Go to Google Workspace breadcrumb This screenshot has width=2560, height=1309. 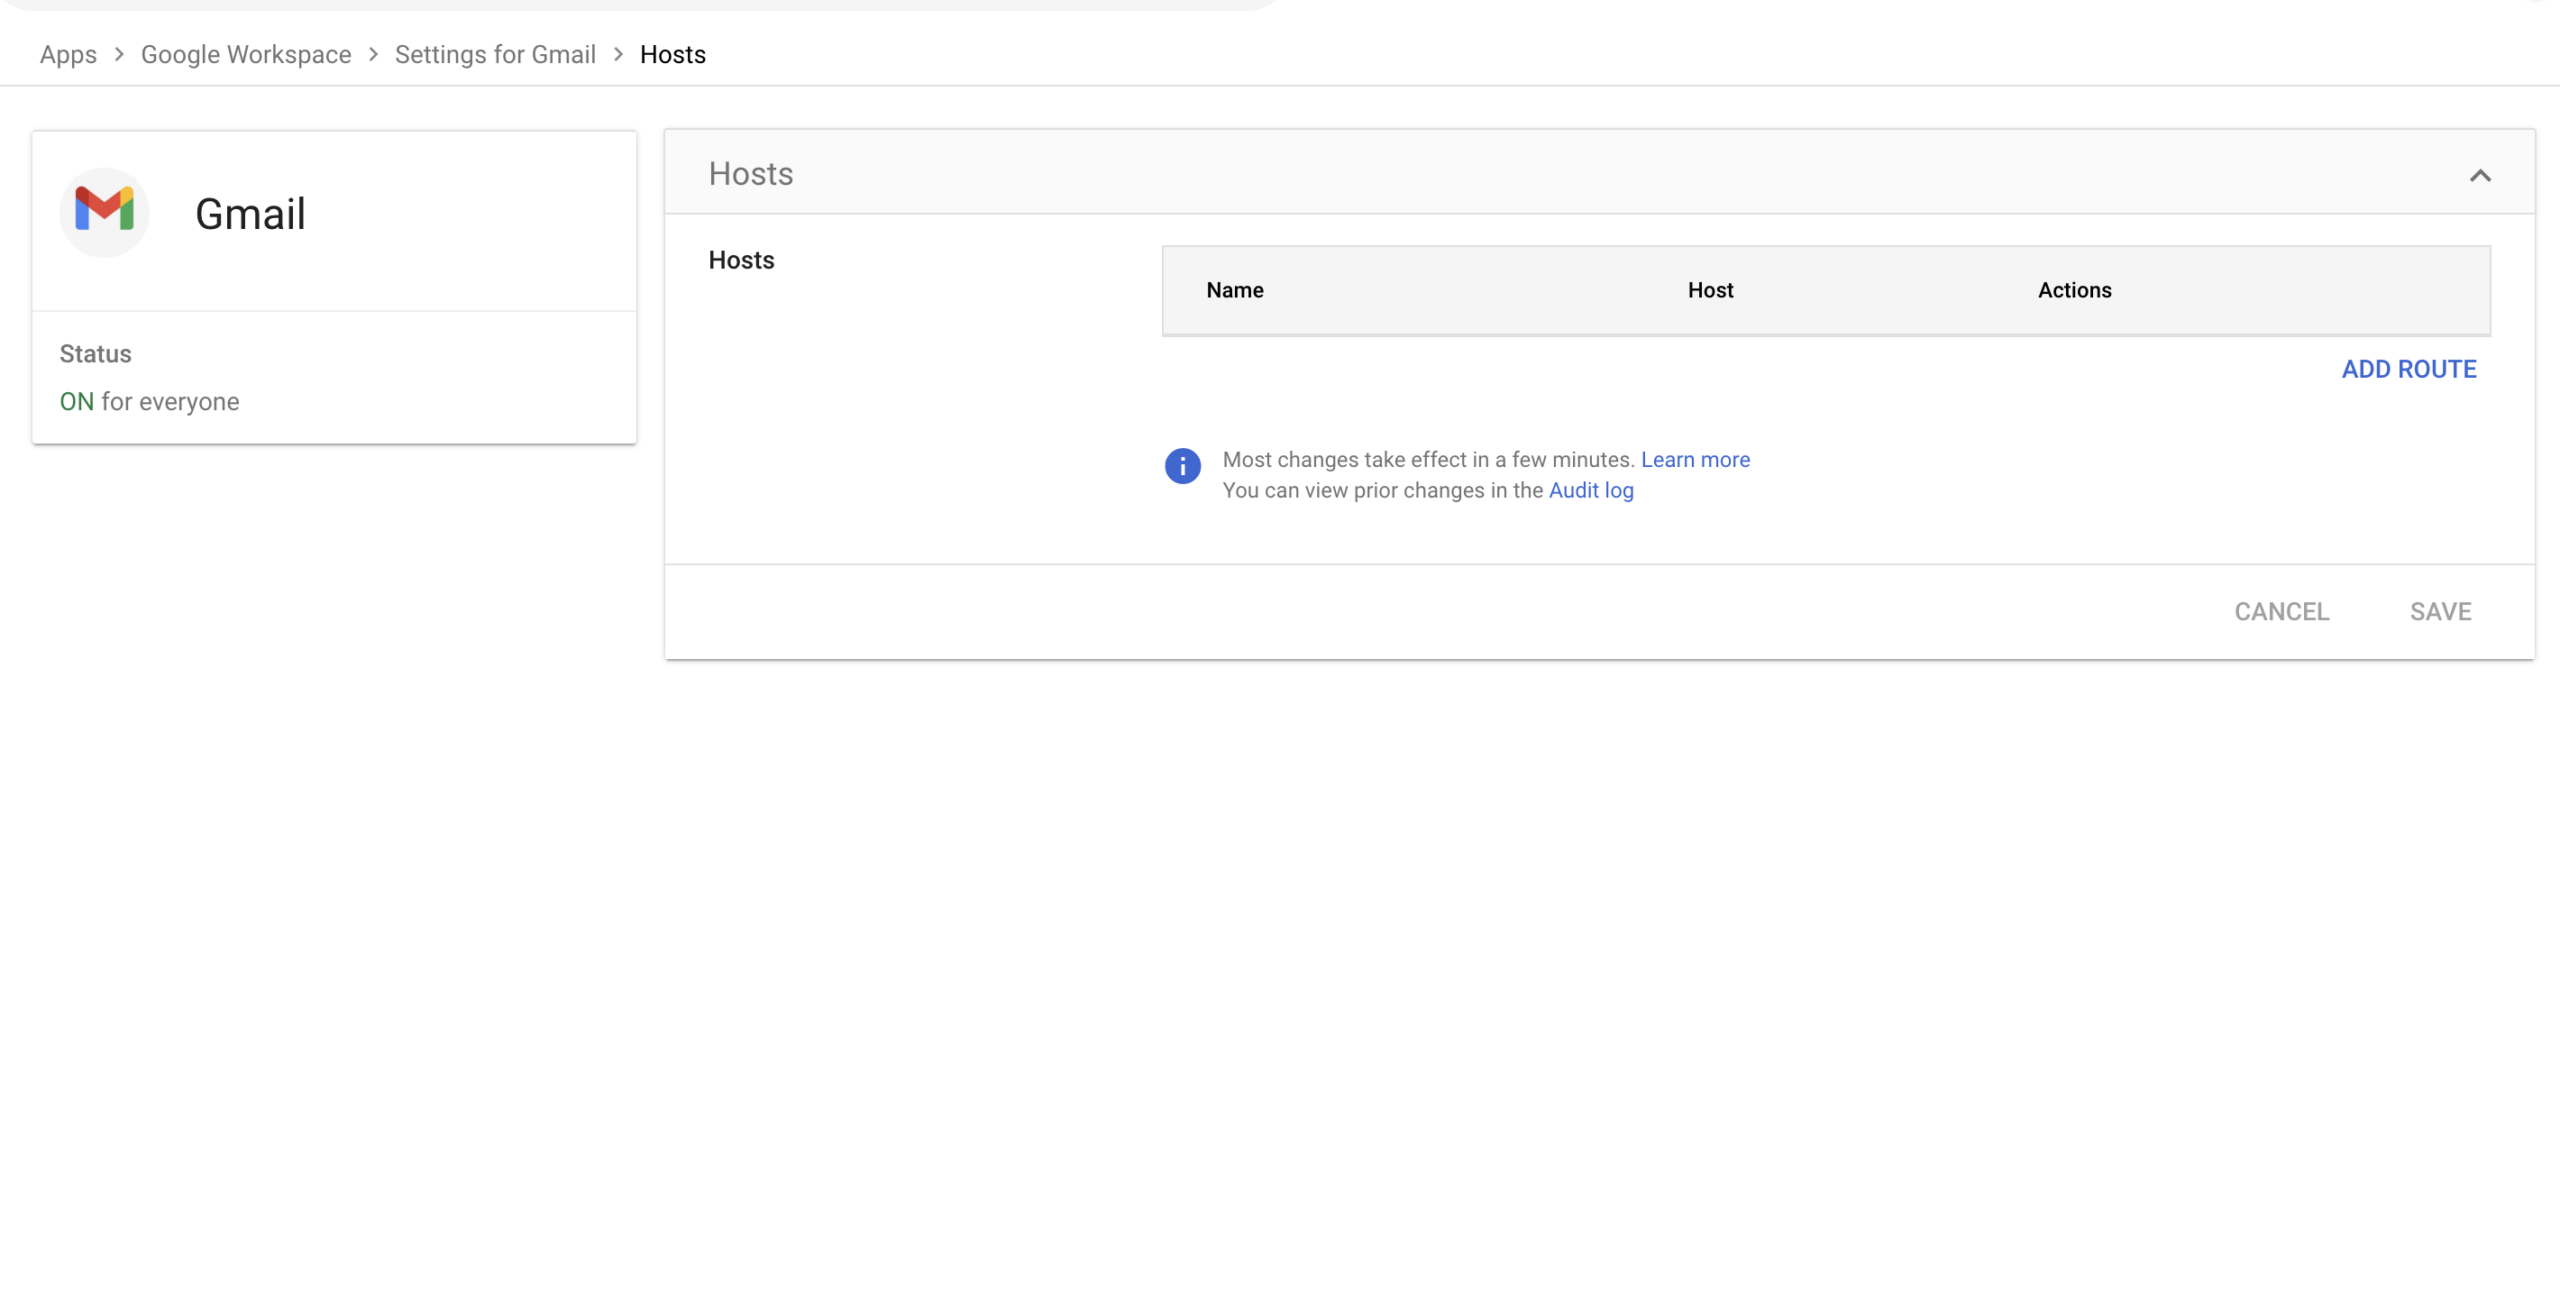[x=245, y=54]
